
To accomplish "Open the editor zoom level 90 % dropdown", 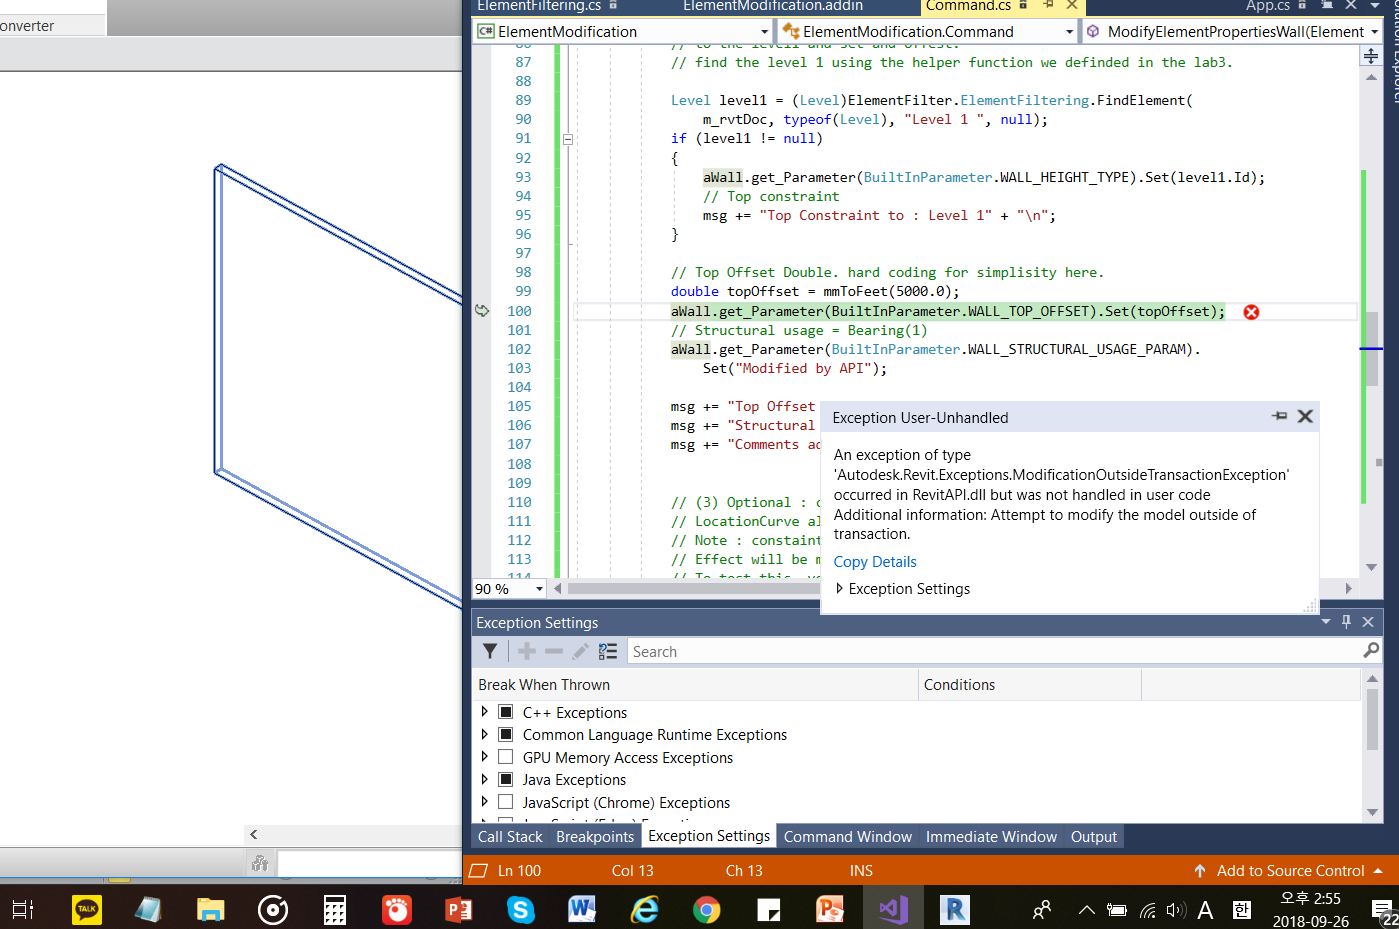I will pos(539,589).
